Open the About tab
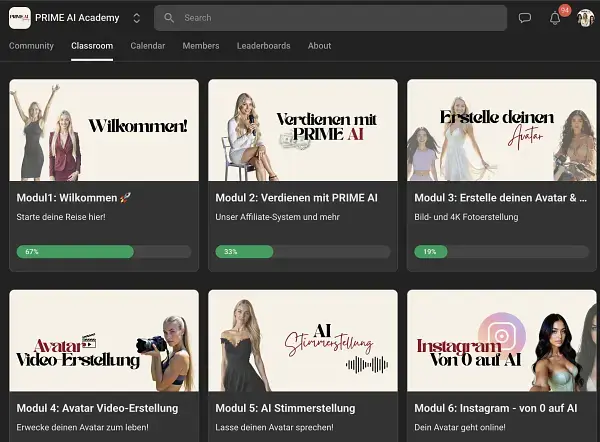The width and height of the screenshot is (600, 442). tap(319, 46)
